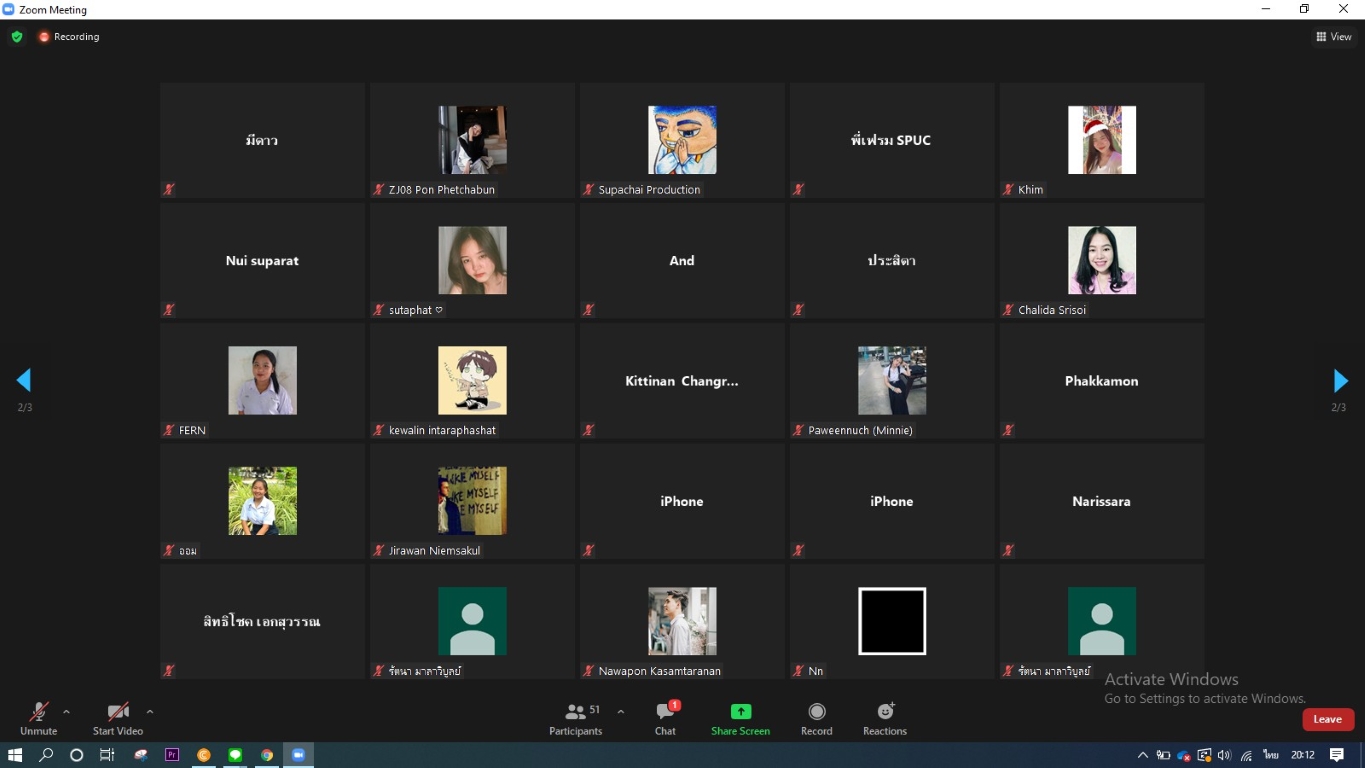Click the tile labeled And
The width and height of the screenshot is (1365, 768).
(x=682, y=260)
